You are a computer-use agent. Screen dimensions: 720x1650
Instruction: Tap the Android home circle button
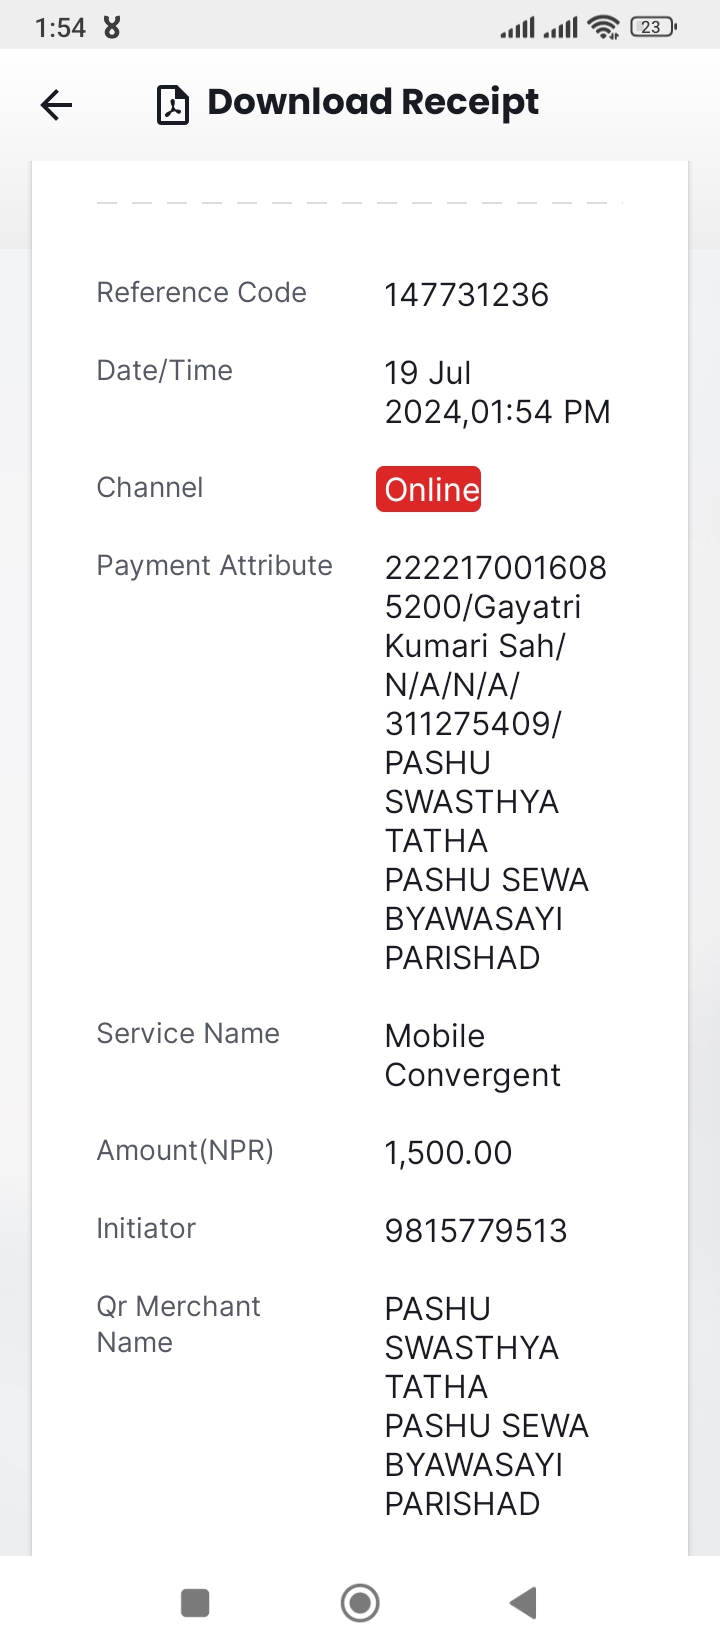360,1603
